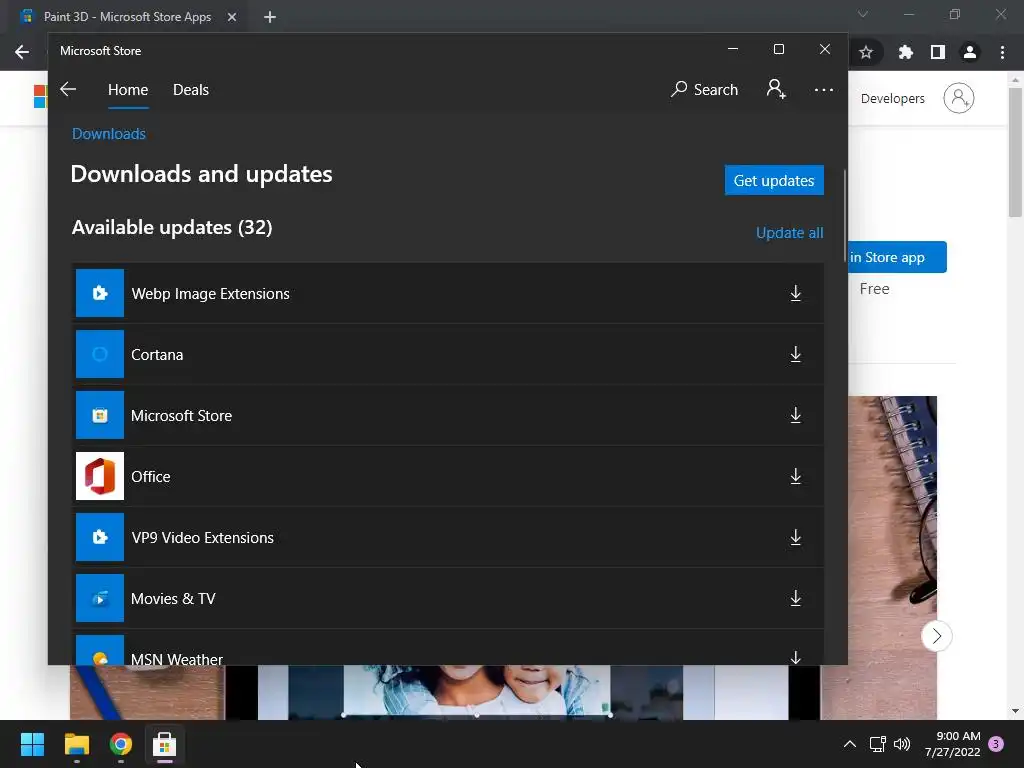Click the Chrome back arrow
This screenshot has height=768, width=1024.
[x=22, y=52]
